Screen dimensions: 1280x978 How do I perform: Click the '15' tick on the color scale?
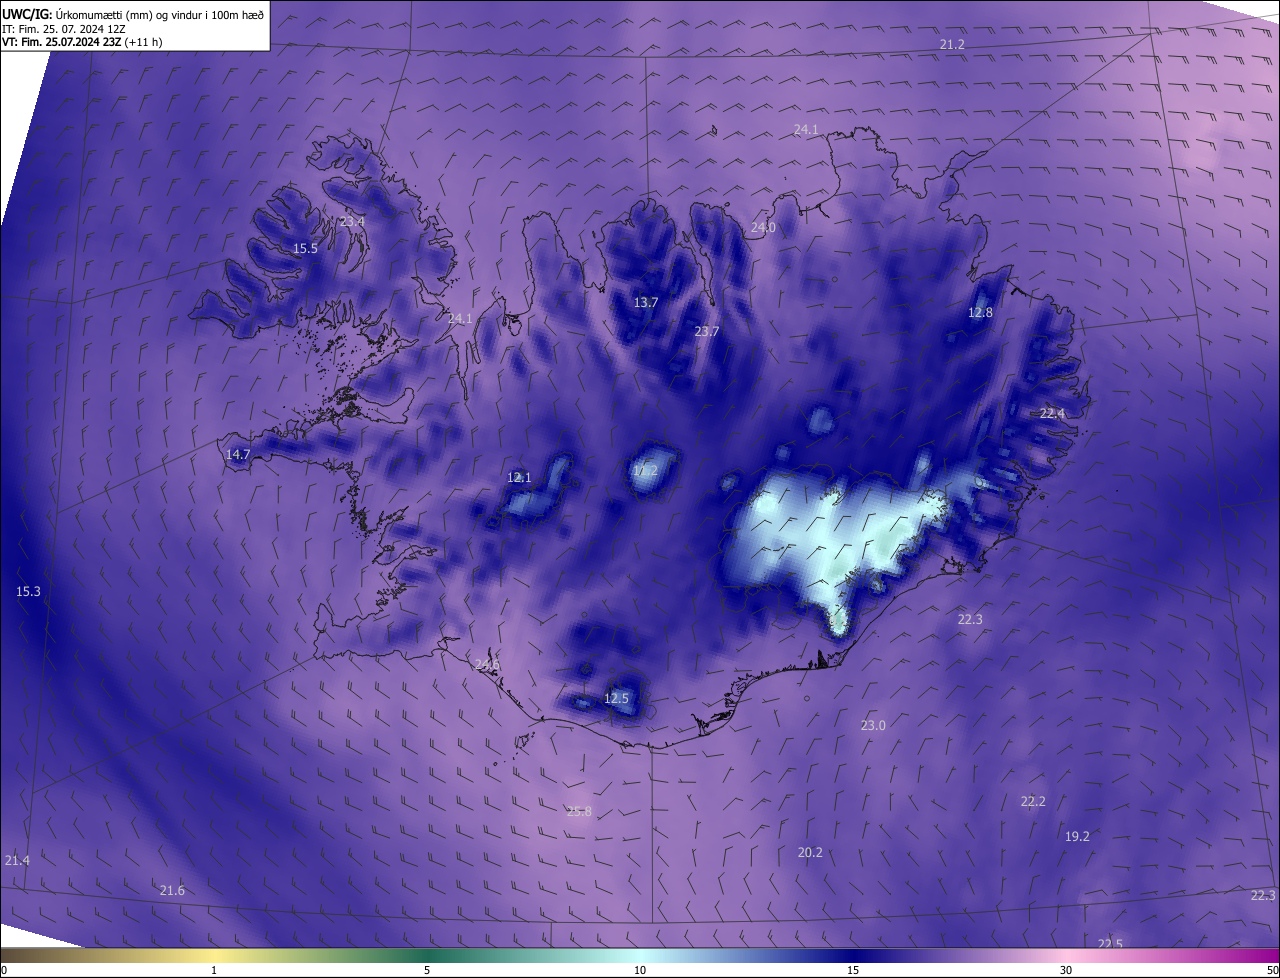(853, 970)
